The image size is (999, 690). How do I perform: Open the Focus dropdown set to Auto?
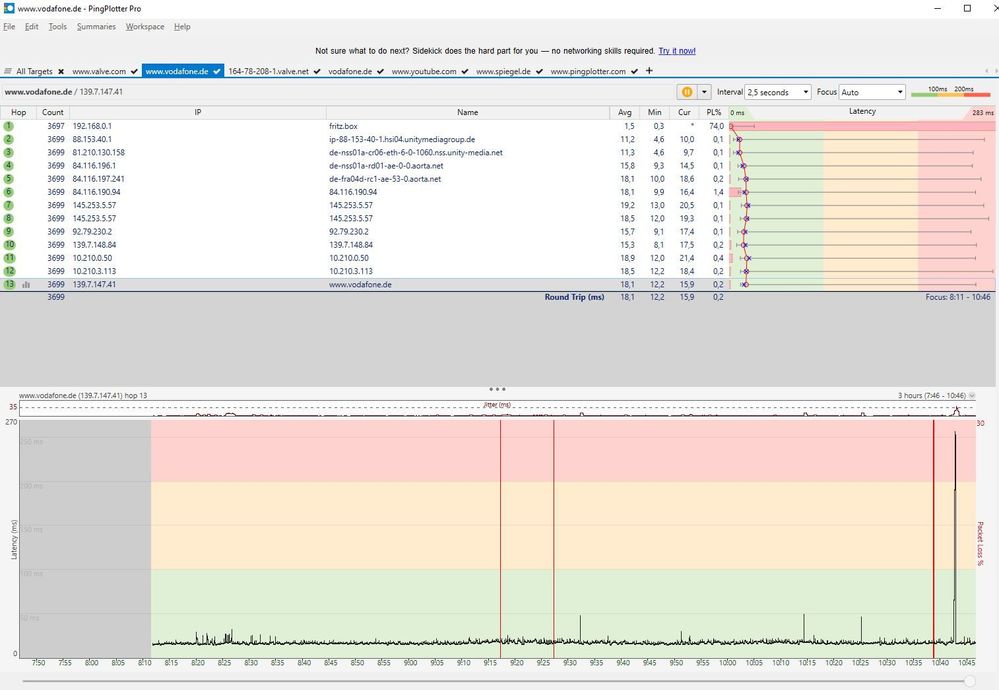click(872, 92)
